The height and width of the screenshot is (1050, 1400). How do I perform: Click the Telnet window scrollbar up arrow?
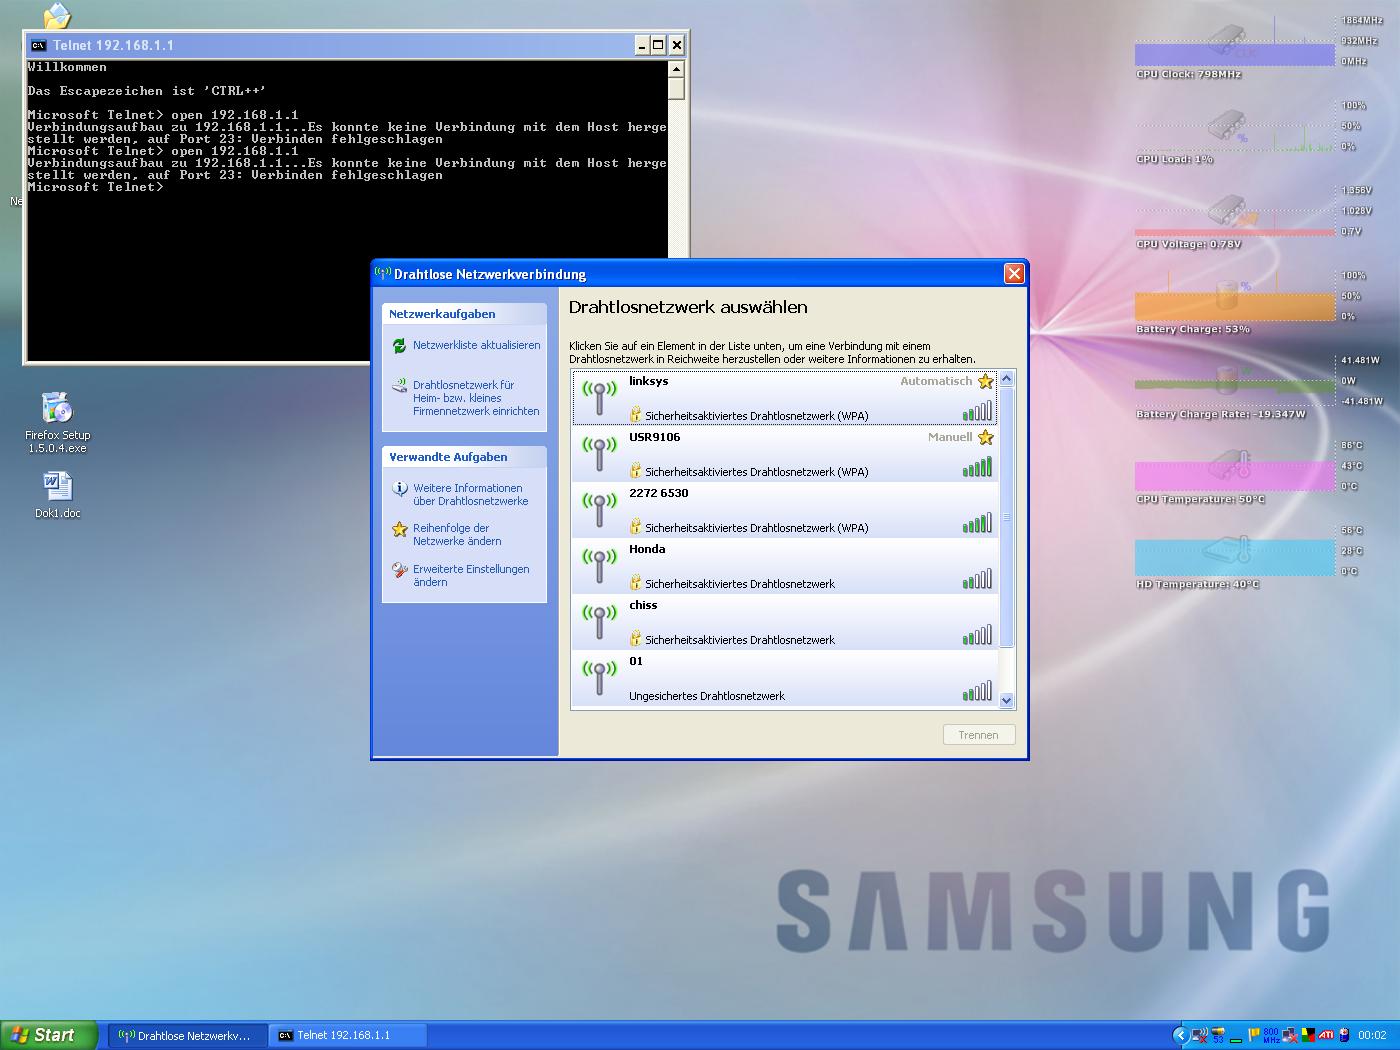[676, 69]
